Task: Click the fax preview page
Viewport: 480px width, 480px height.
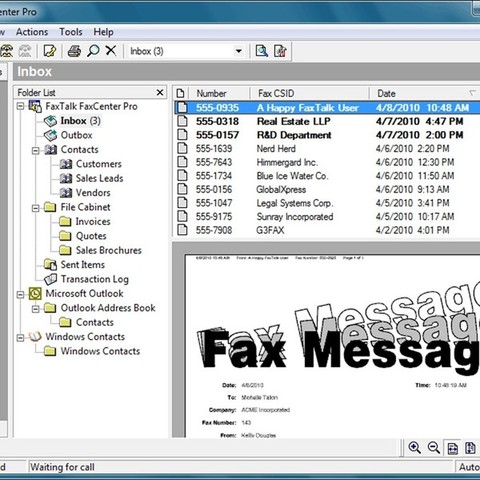Action: click(x=332, y=346)
